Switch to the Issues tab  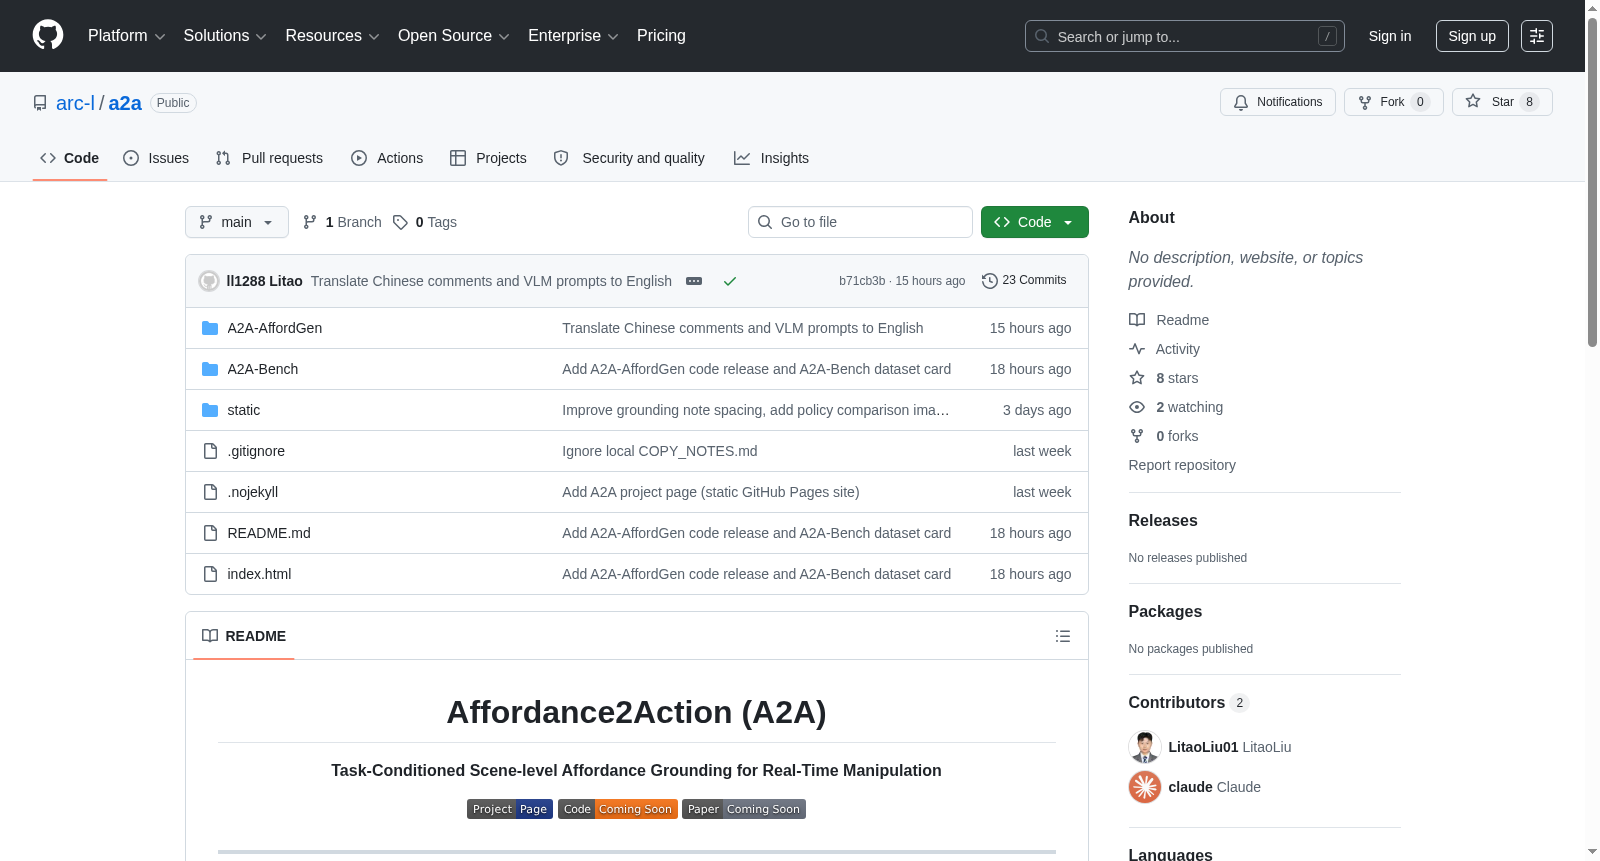(156, 158)
